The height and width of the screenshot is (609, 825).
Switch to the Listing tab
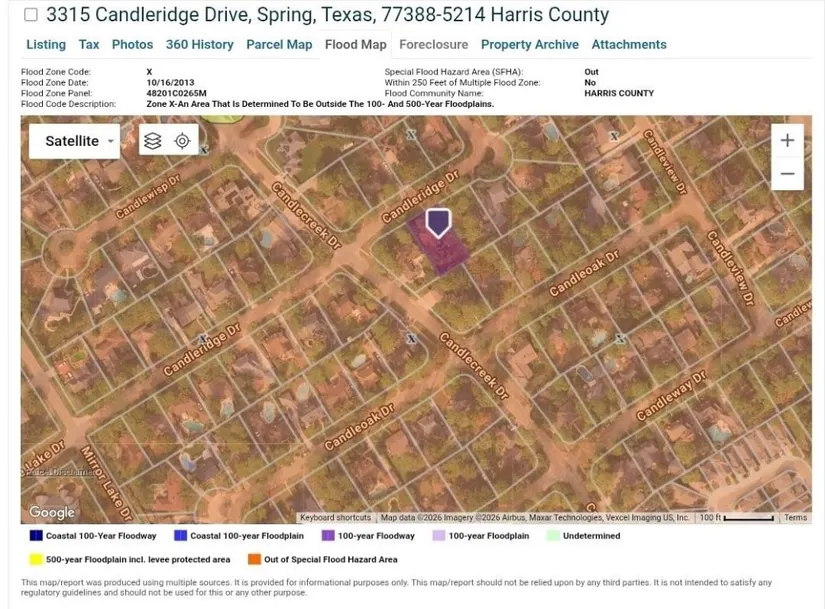click(x=46, y=45)
